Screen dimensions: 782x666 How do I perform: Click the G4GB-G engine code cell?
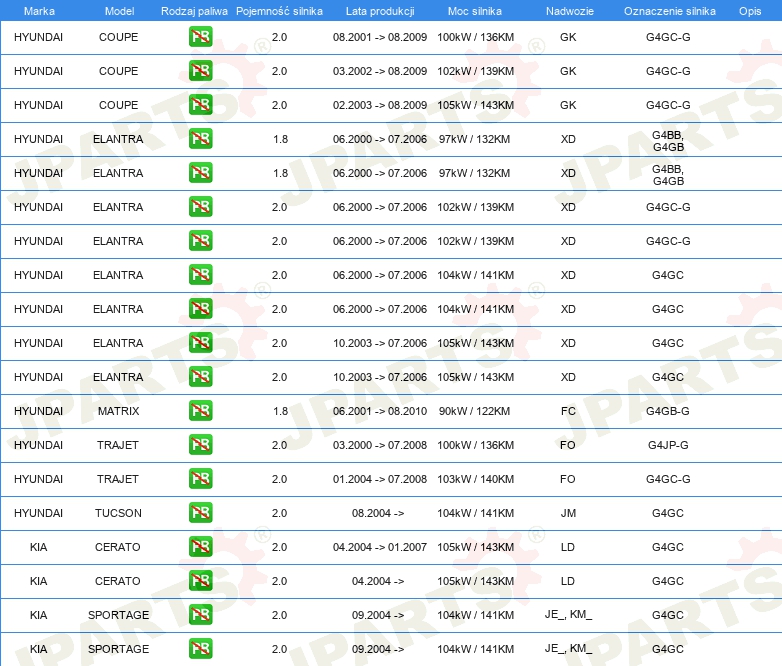coord(668,411)
